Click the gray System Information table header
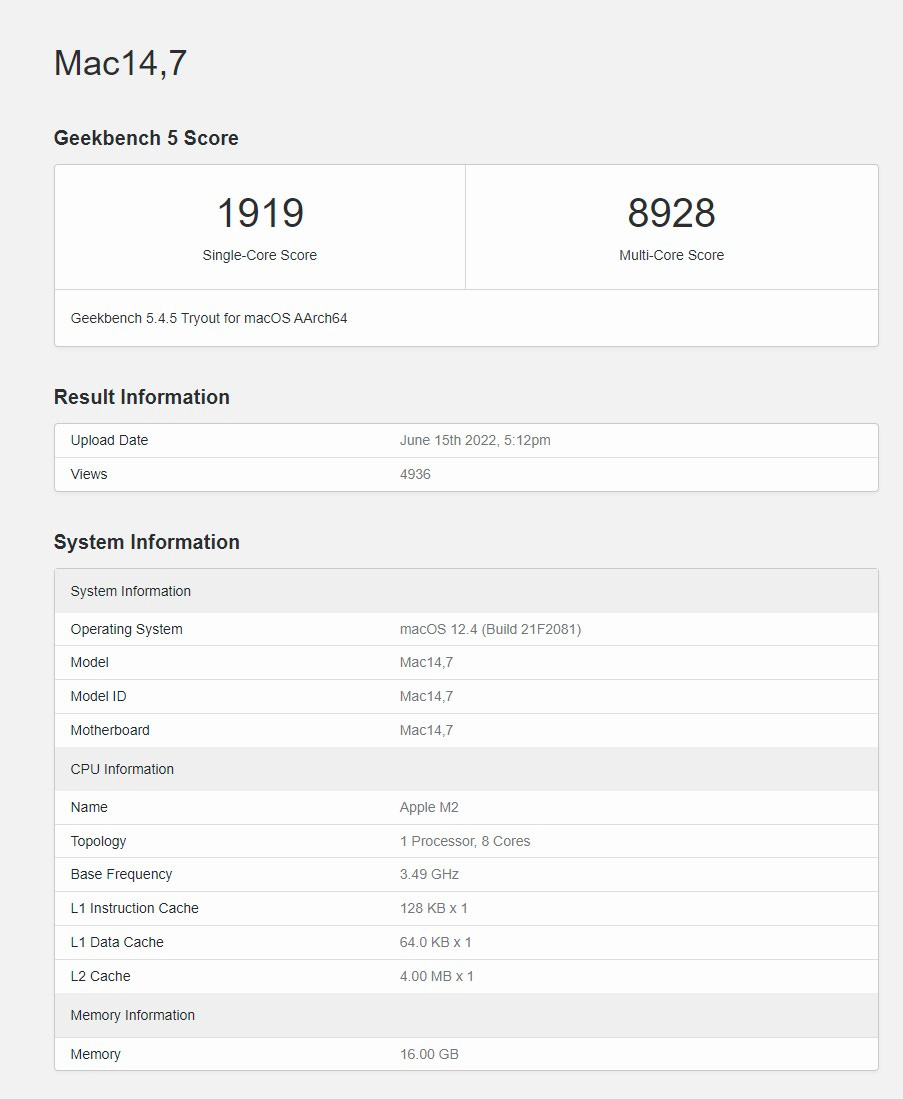Image resolution: width=903 pixels, height=1099 pixels. point(466,591)
